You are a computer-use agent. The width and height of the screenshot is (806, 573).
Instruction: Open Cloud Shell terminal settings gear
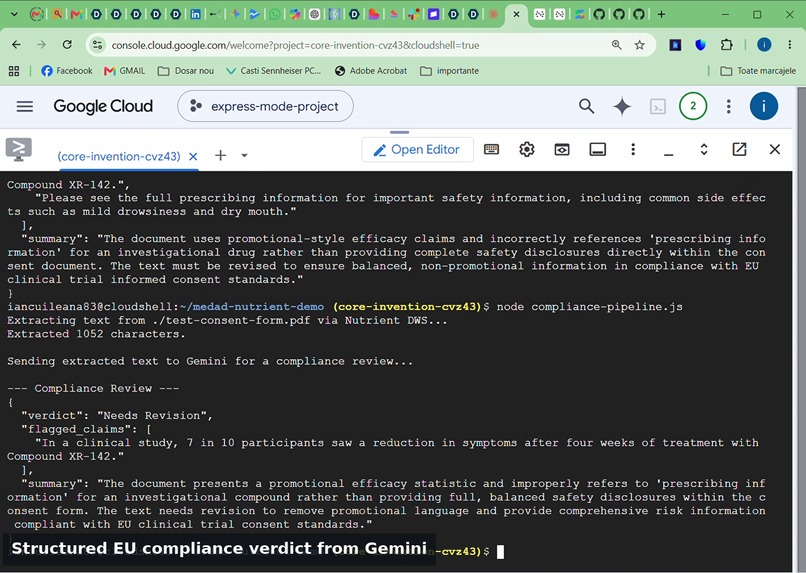[x=527, y=150]
